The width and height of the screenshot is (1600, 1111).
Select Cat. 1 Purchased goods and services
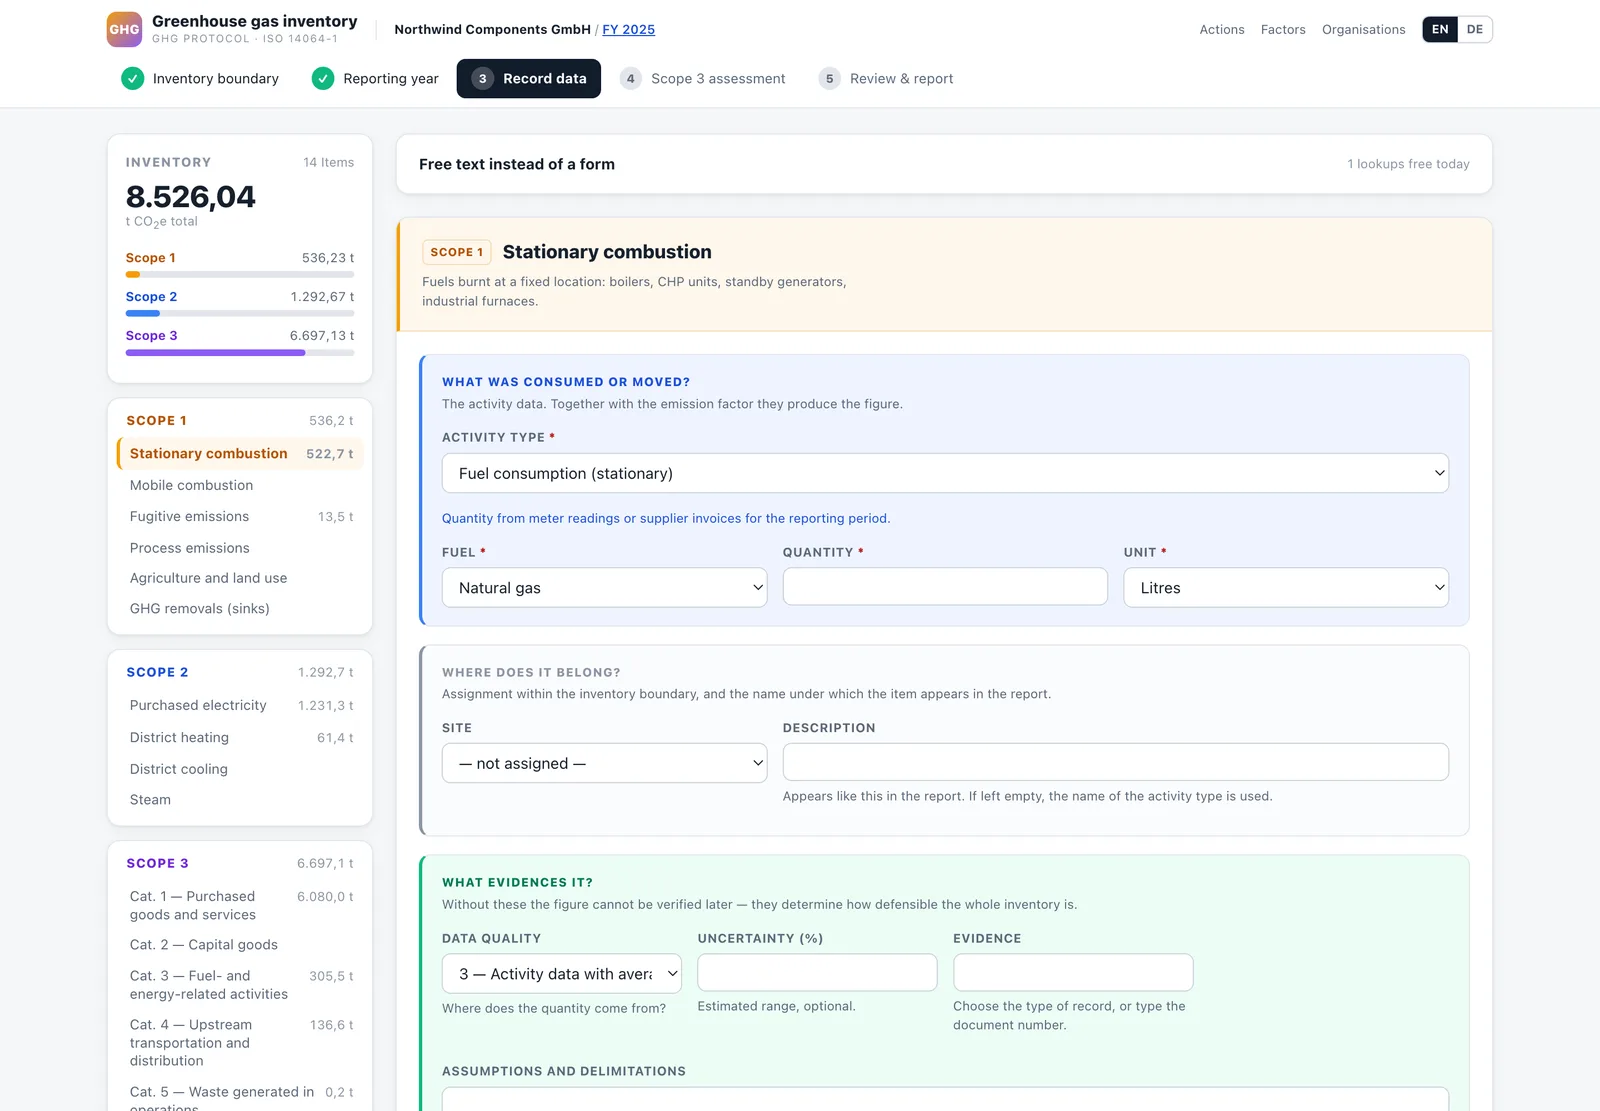coord(240,905)
